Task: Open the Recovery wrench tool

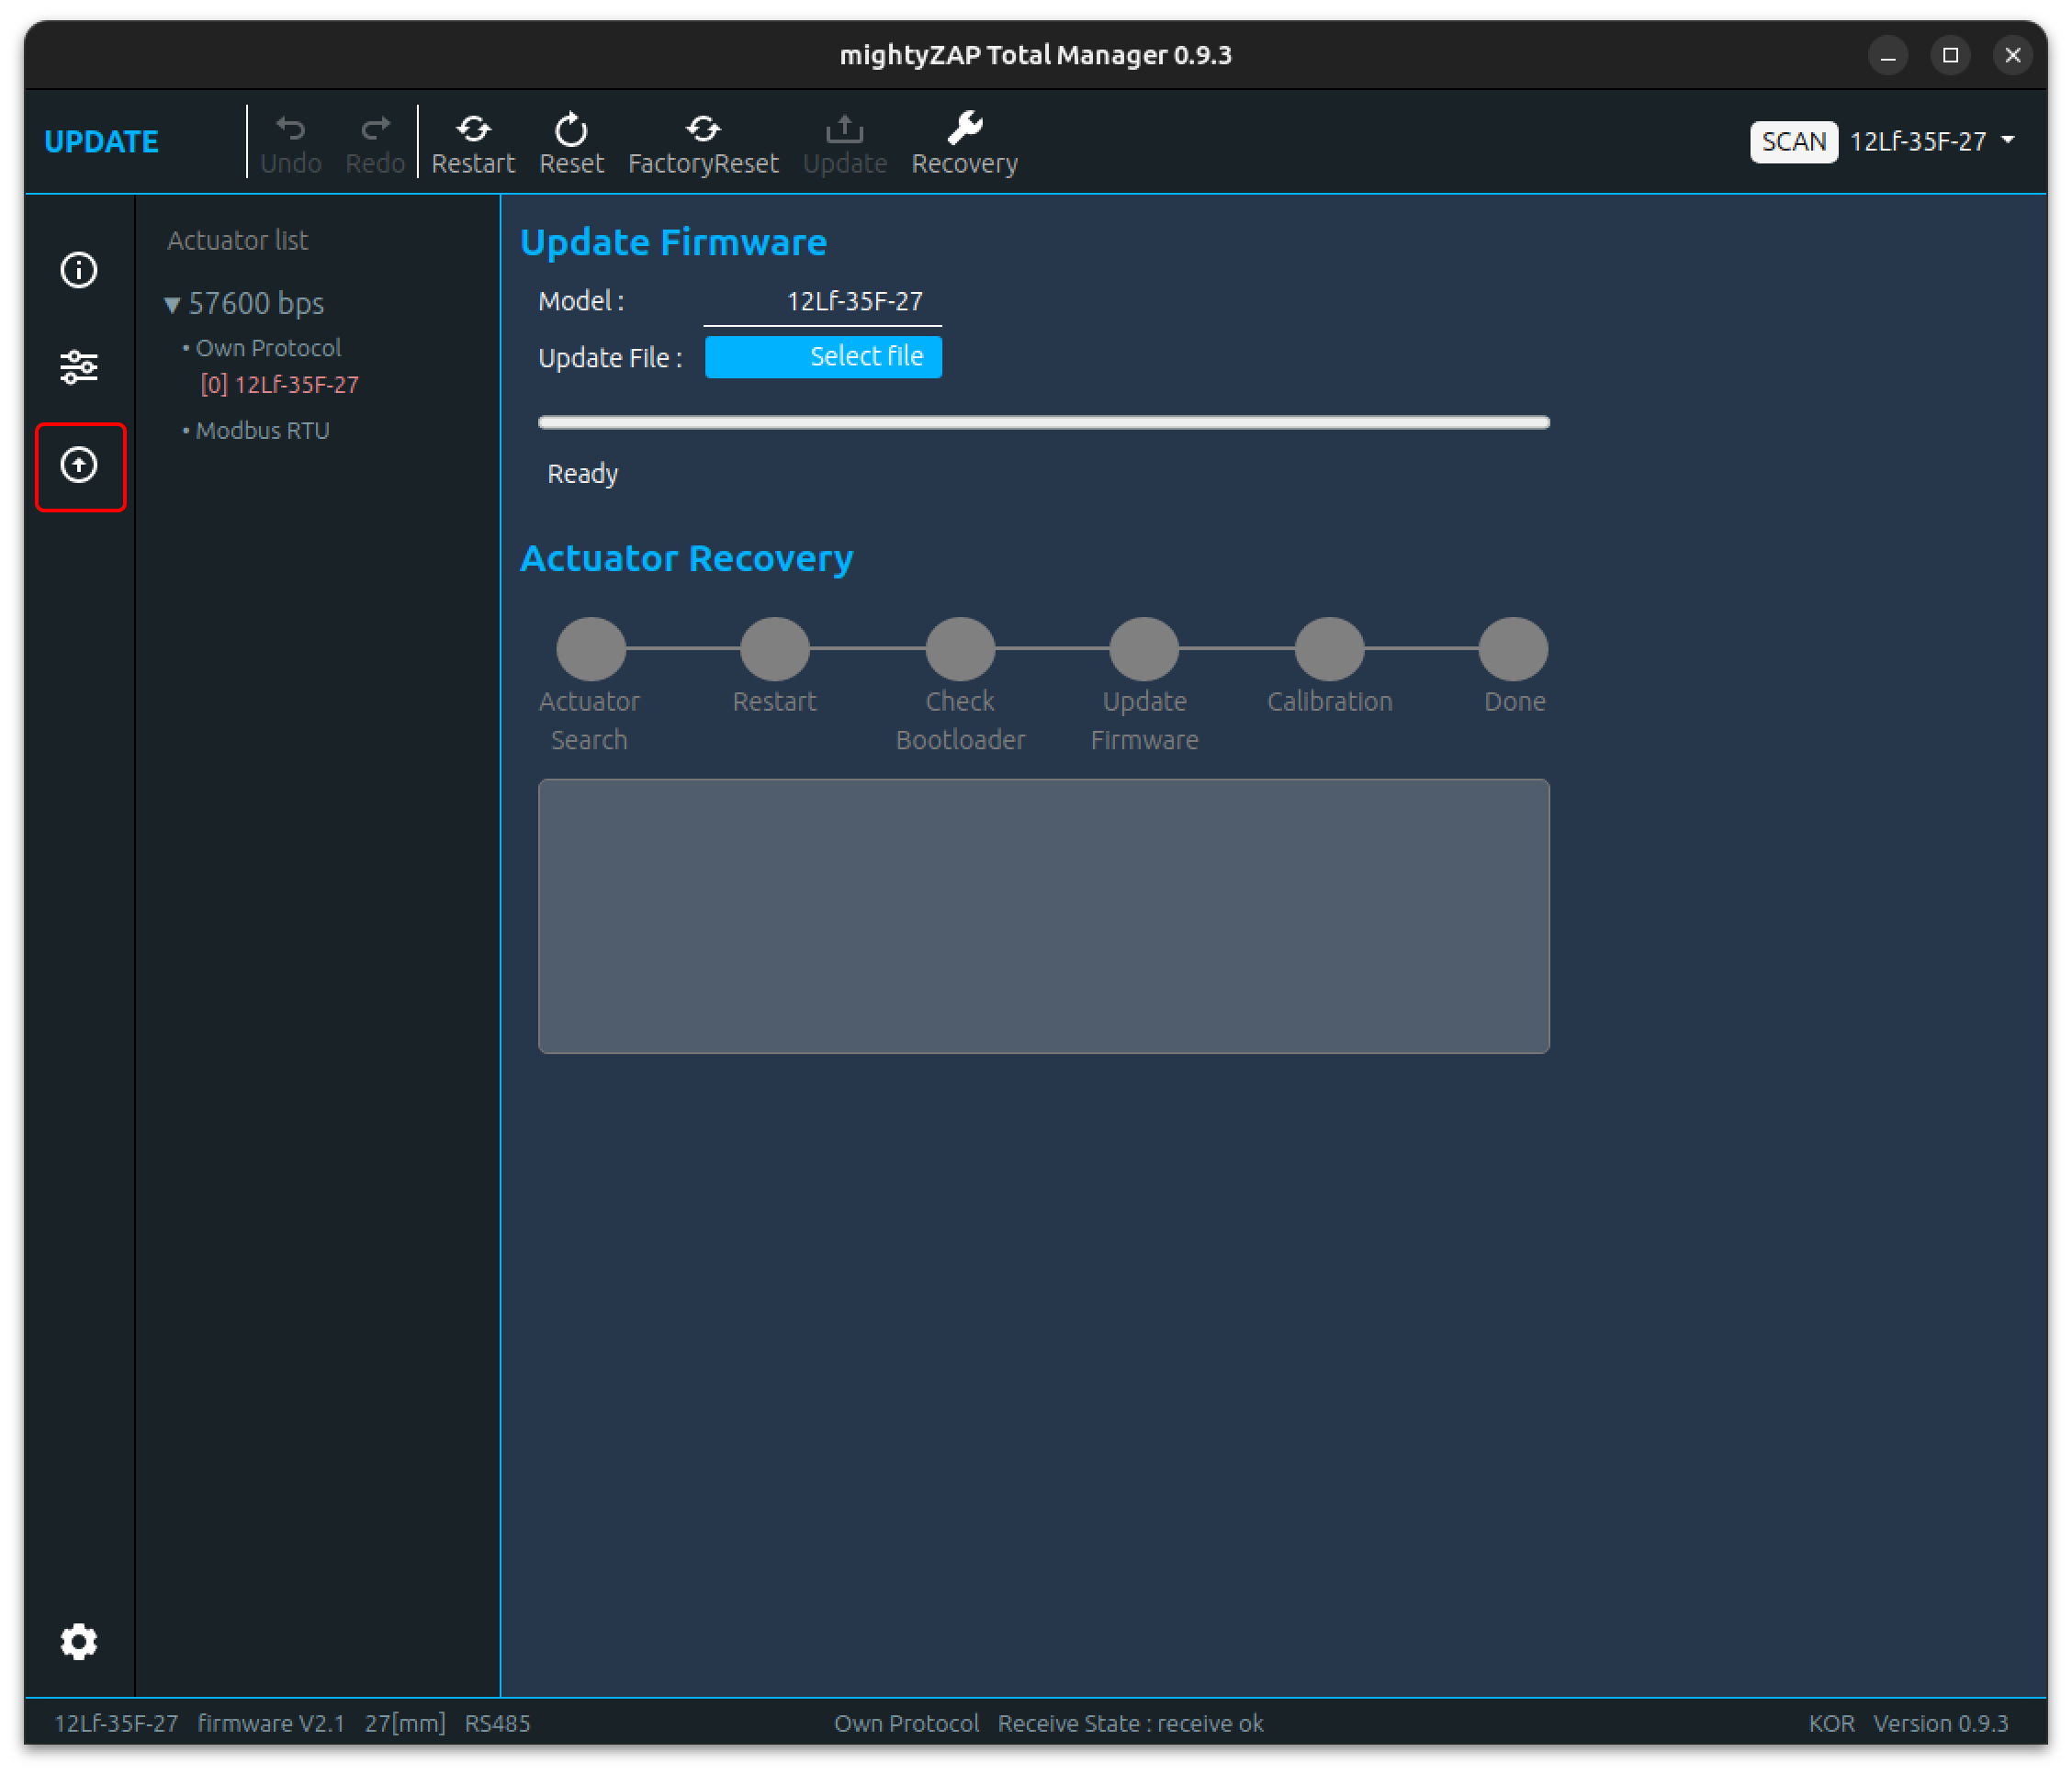Action: 965,129
